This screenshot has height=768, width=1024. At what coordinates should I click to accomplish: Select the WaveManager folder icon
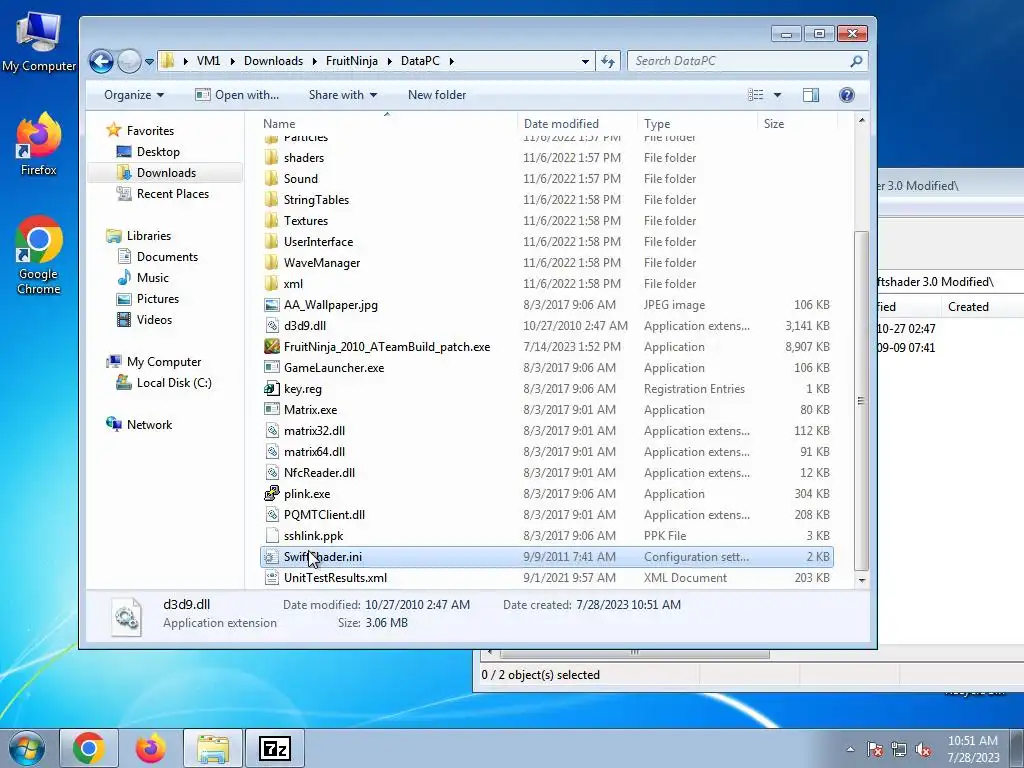(272, 263)
